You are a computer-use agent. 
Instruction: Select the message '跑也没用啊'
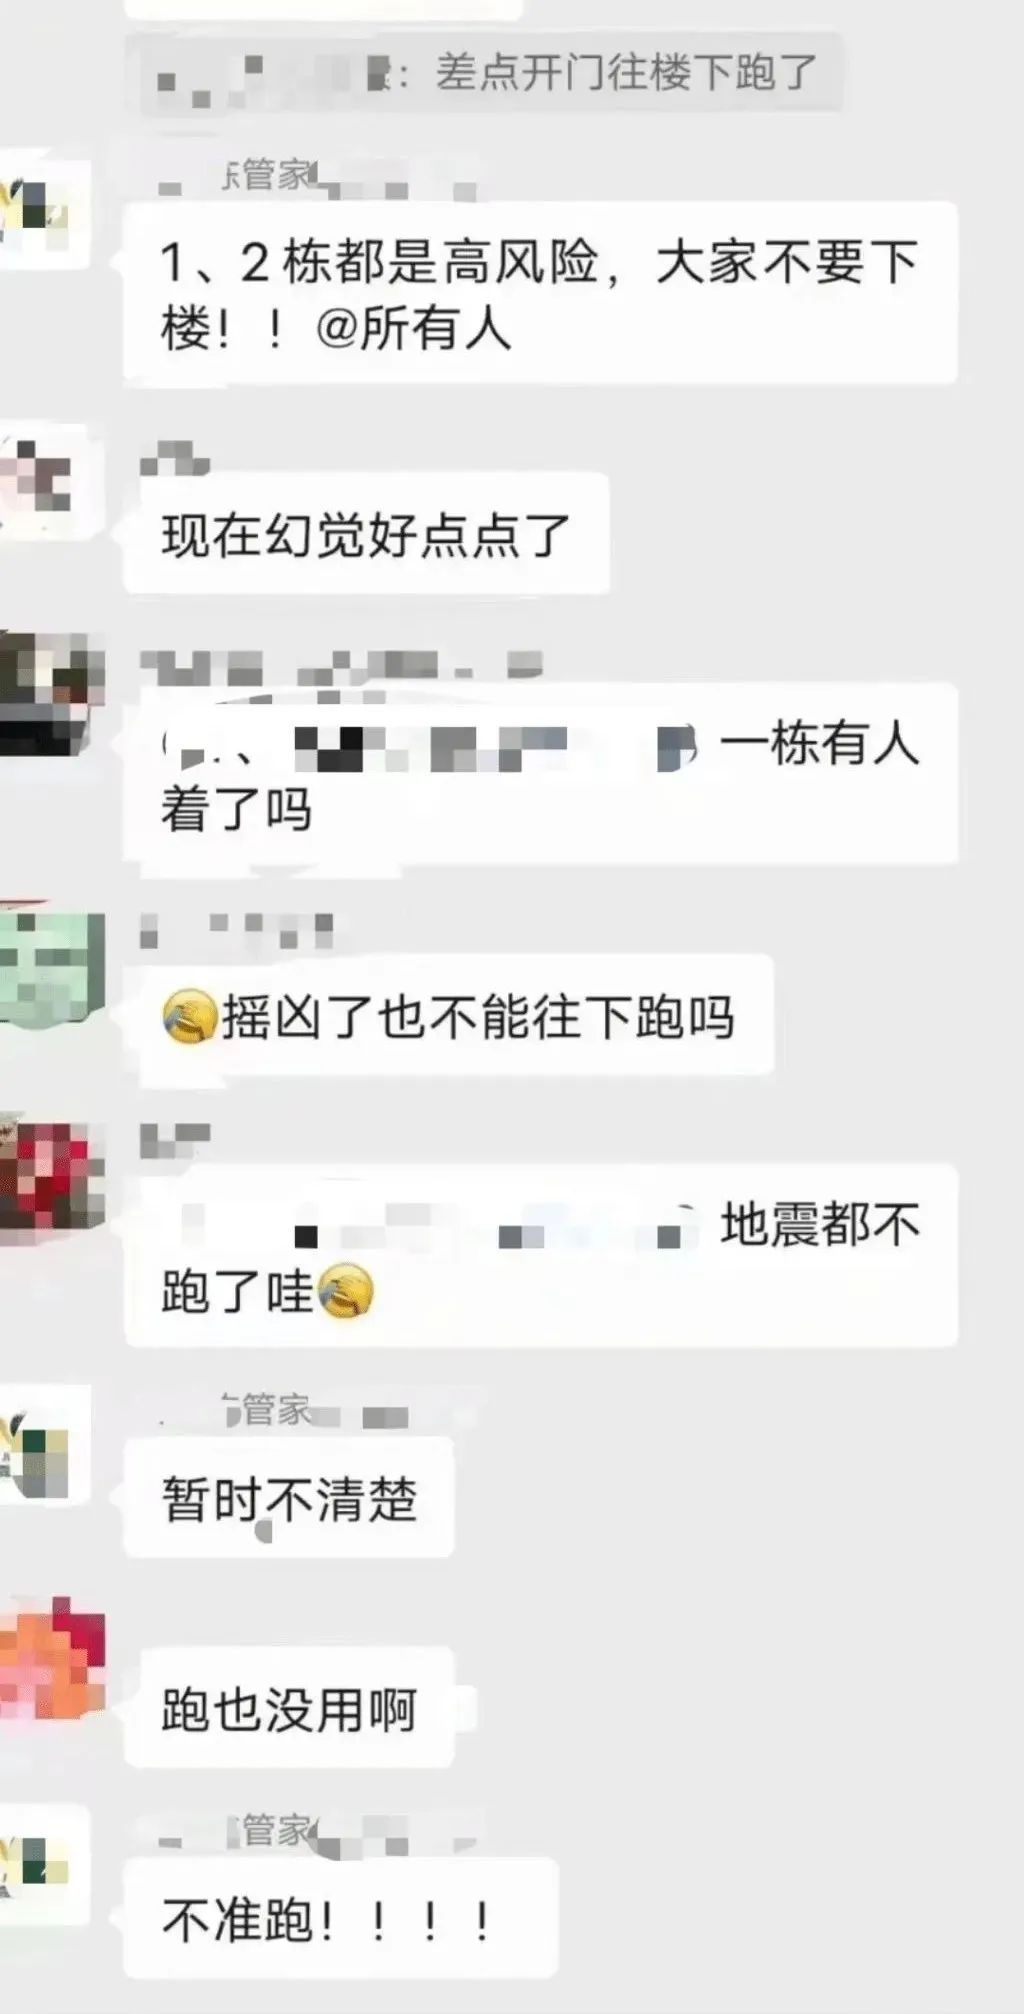289,1707
